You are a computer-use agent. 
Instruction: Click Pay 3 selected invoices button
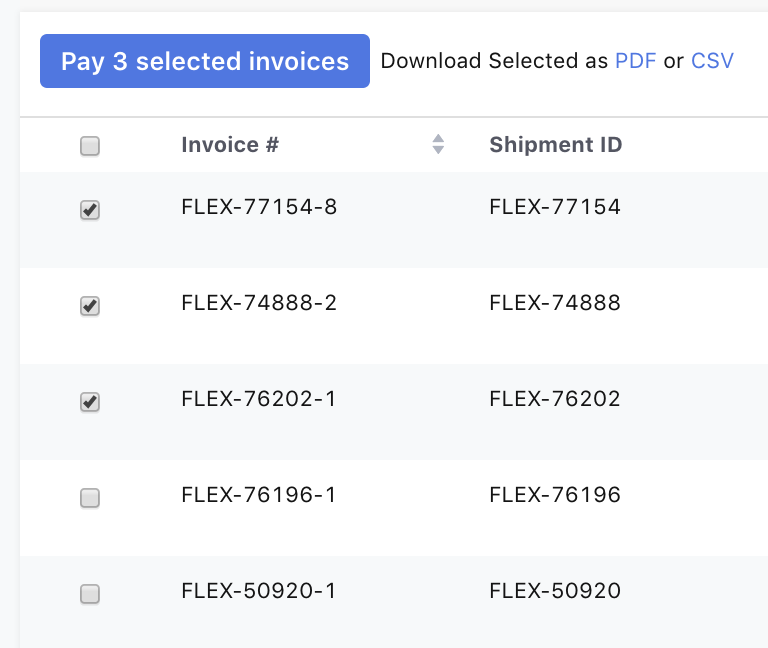[x=205, y=61]
